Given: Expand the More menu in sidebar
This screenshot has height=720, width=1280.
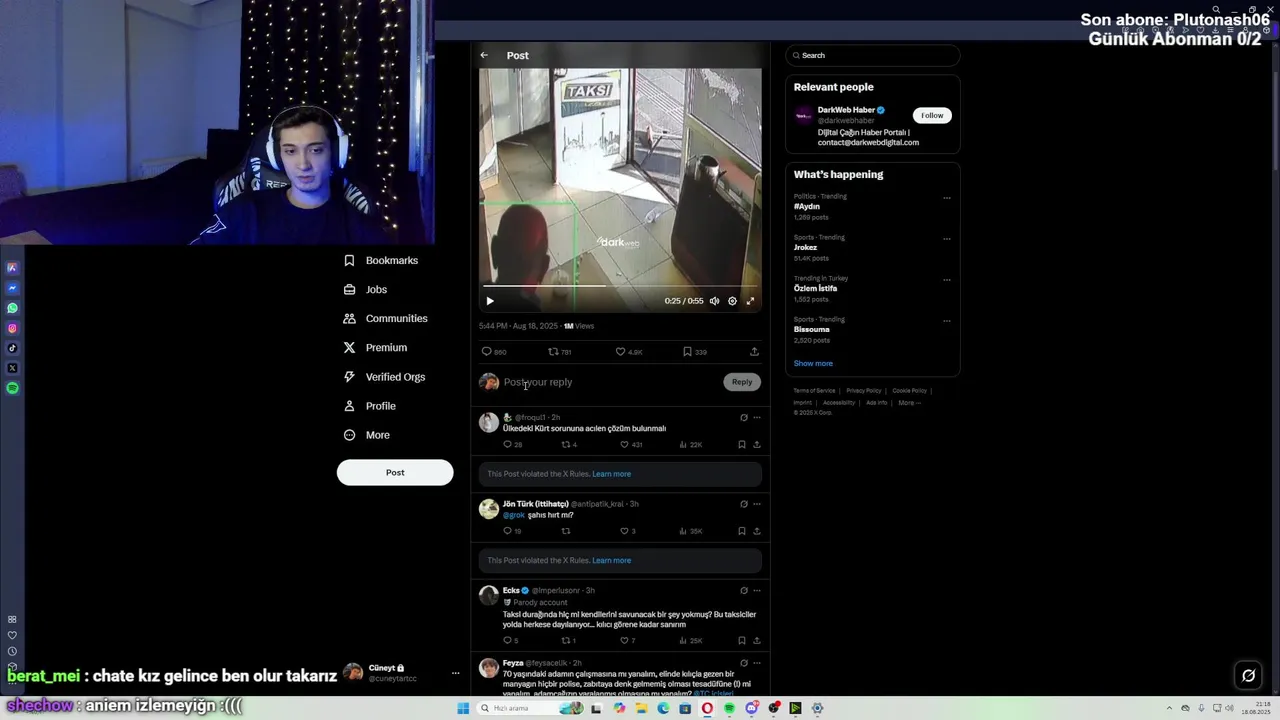Looking at the screenshot, I should click(366, 435).
